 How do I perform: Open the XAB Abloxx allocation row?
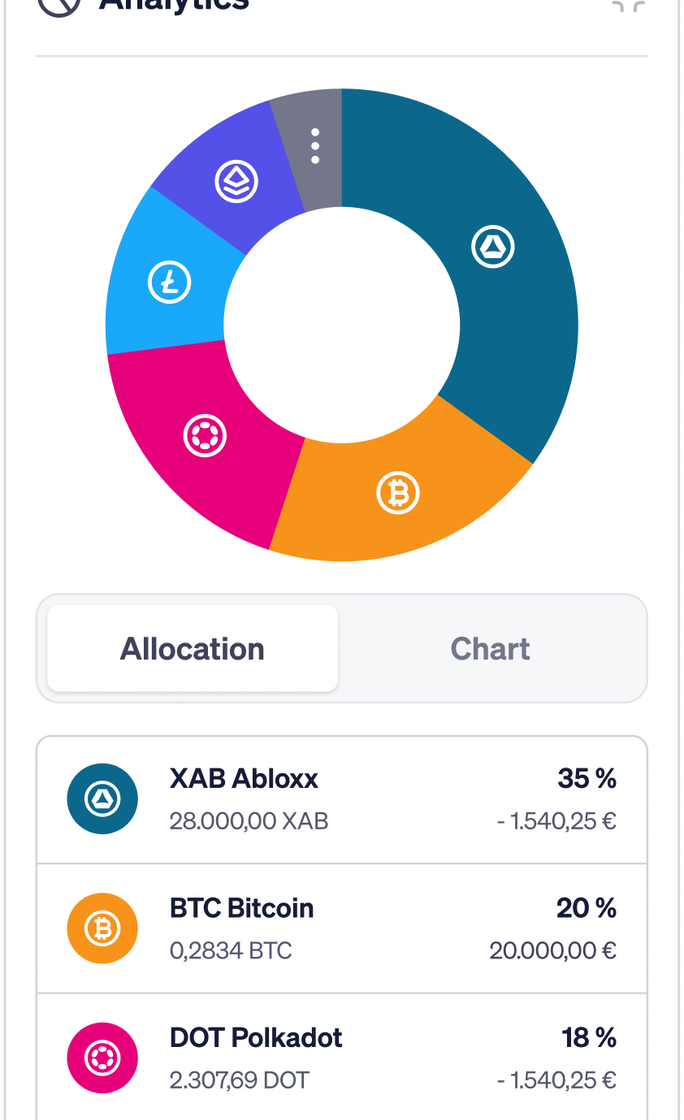click(x=342, y=799)
